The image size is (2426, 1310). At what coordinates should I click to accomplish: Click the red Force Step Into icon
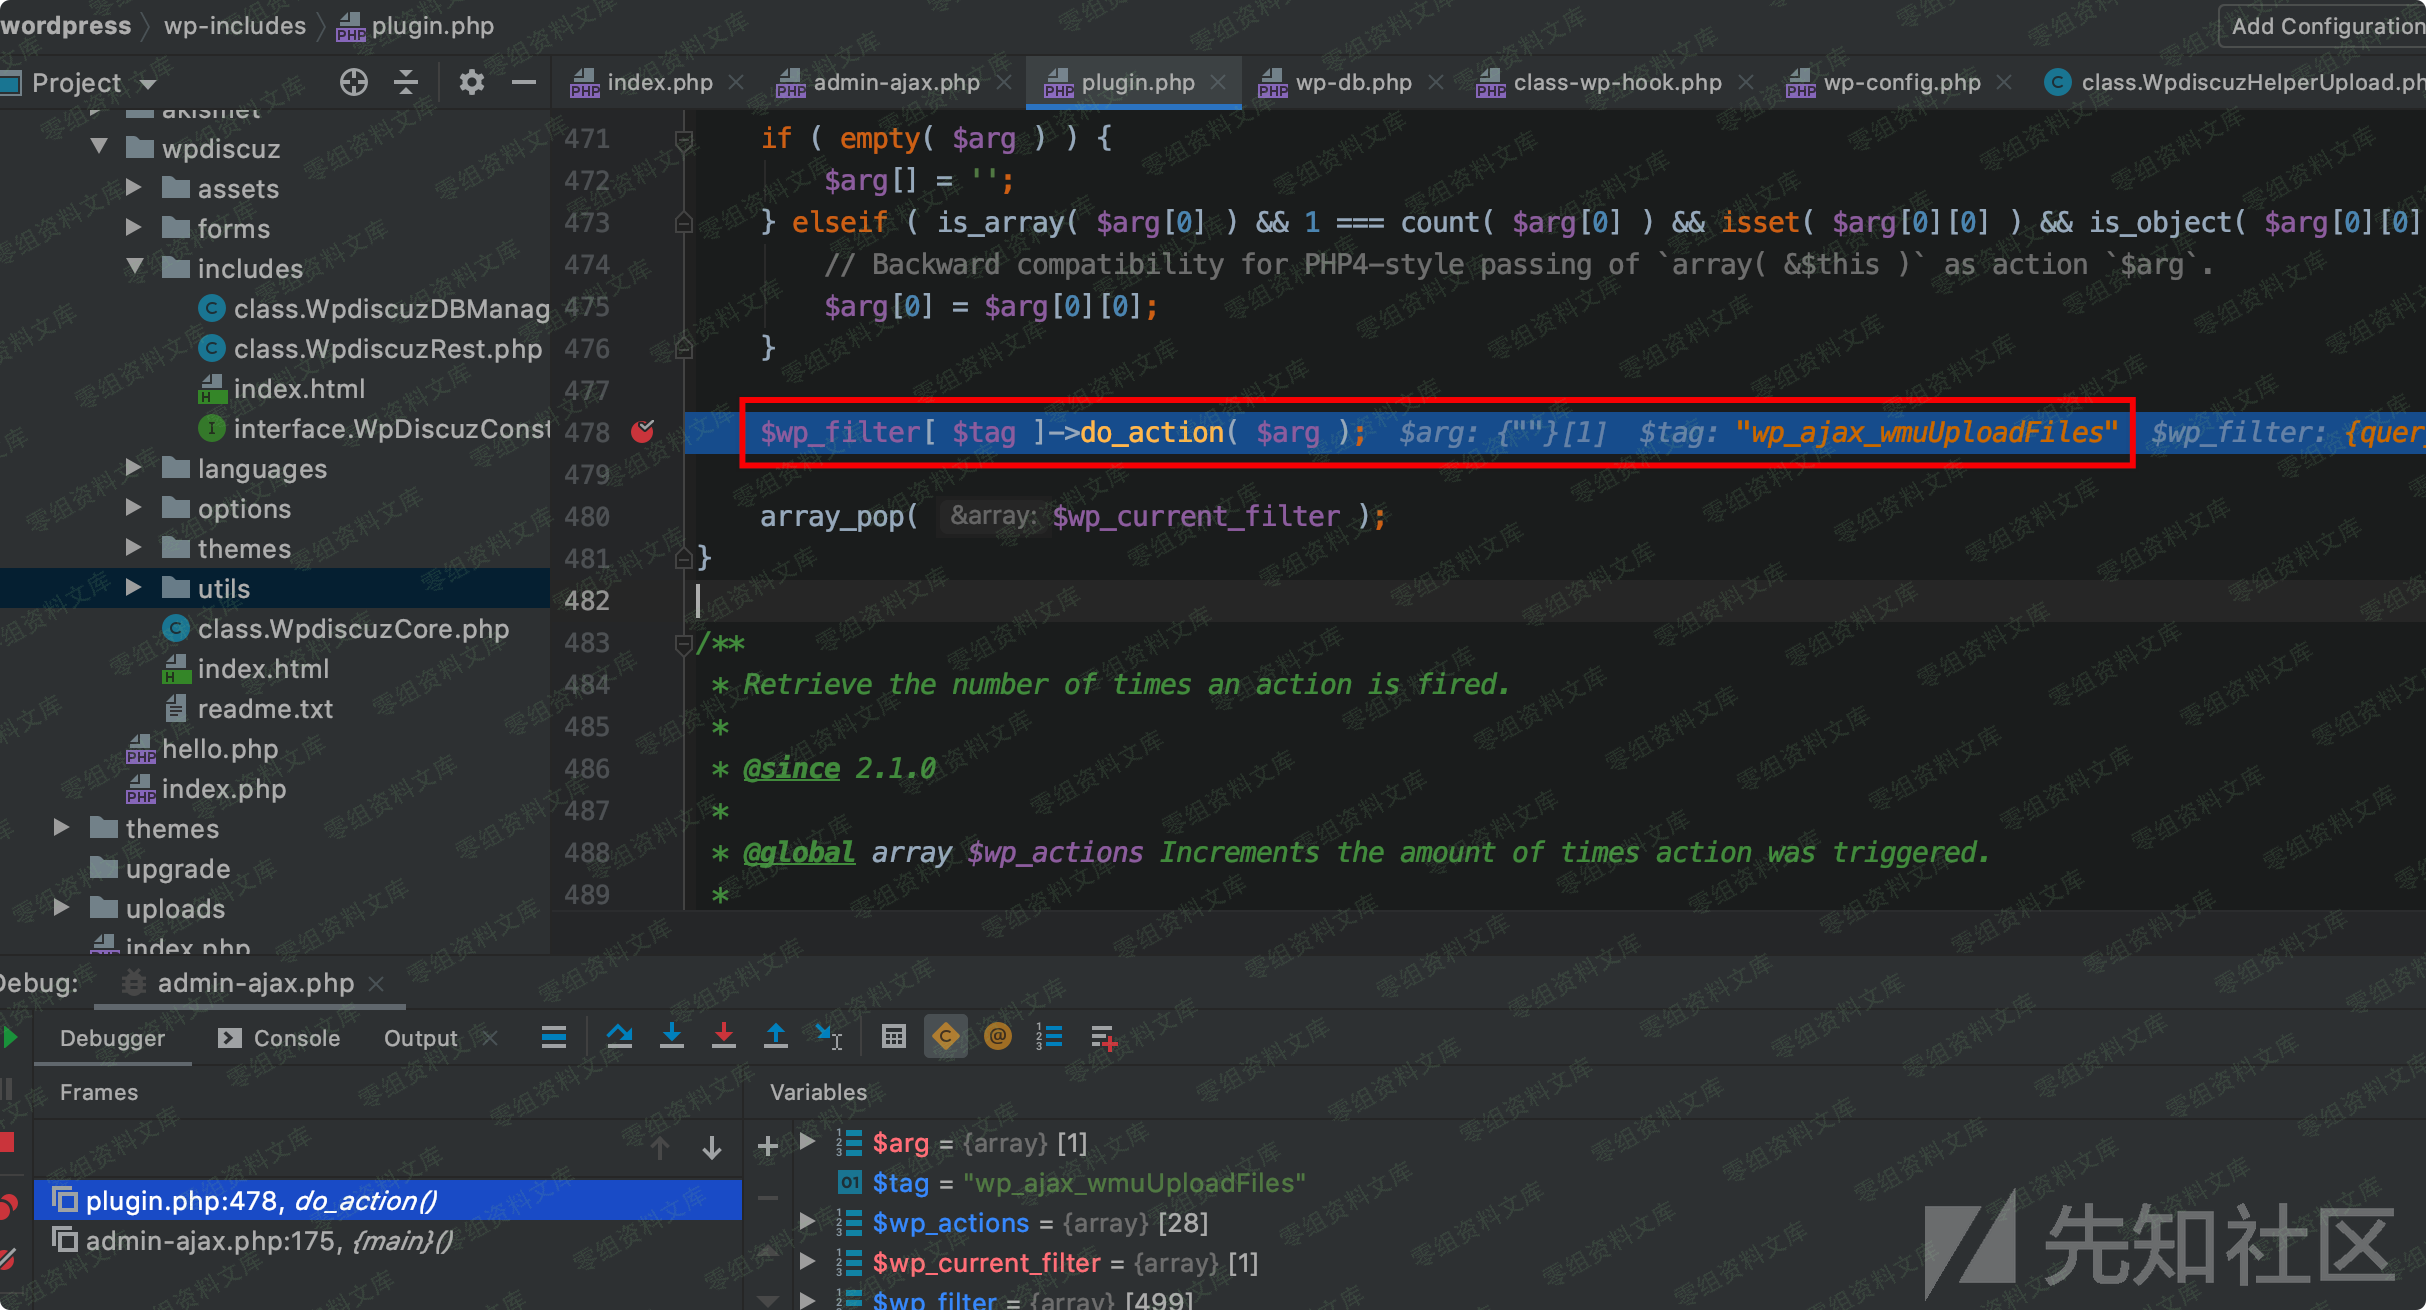(724, 1037)
